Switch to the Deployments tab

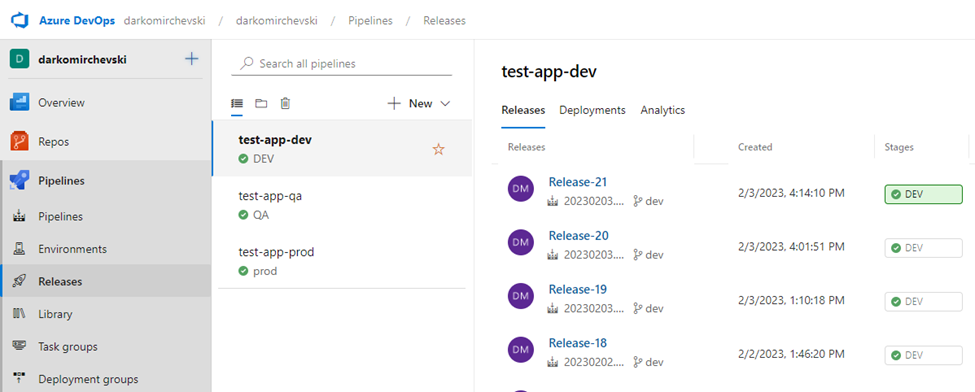pyautogui.click(x=593, y=110)
